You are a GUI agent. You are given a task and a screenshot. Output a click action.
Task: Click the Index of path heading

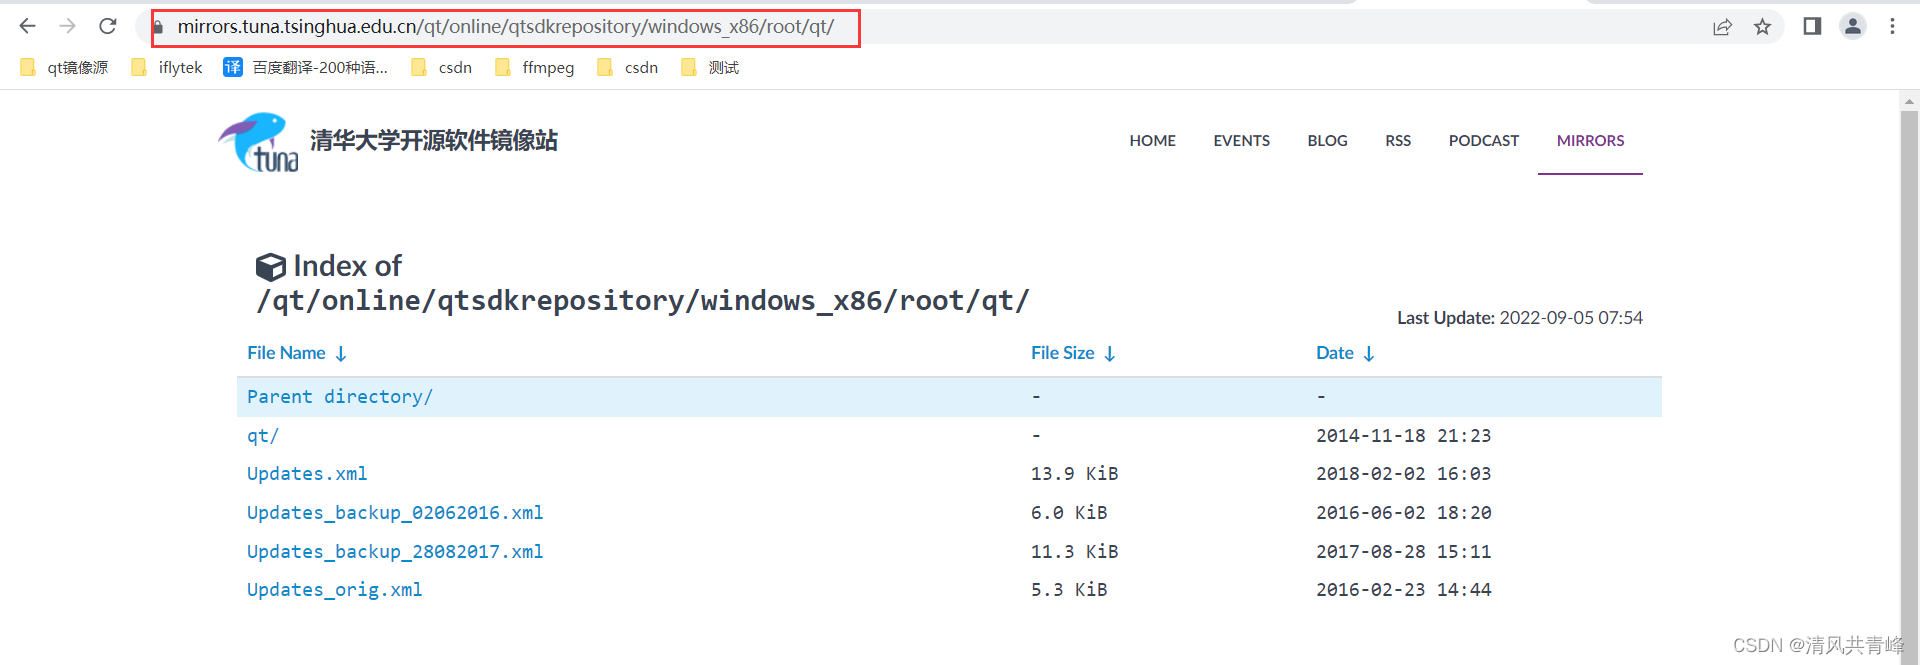click(x=642, y=284)
